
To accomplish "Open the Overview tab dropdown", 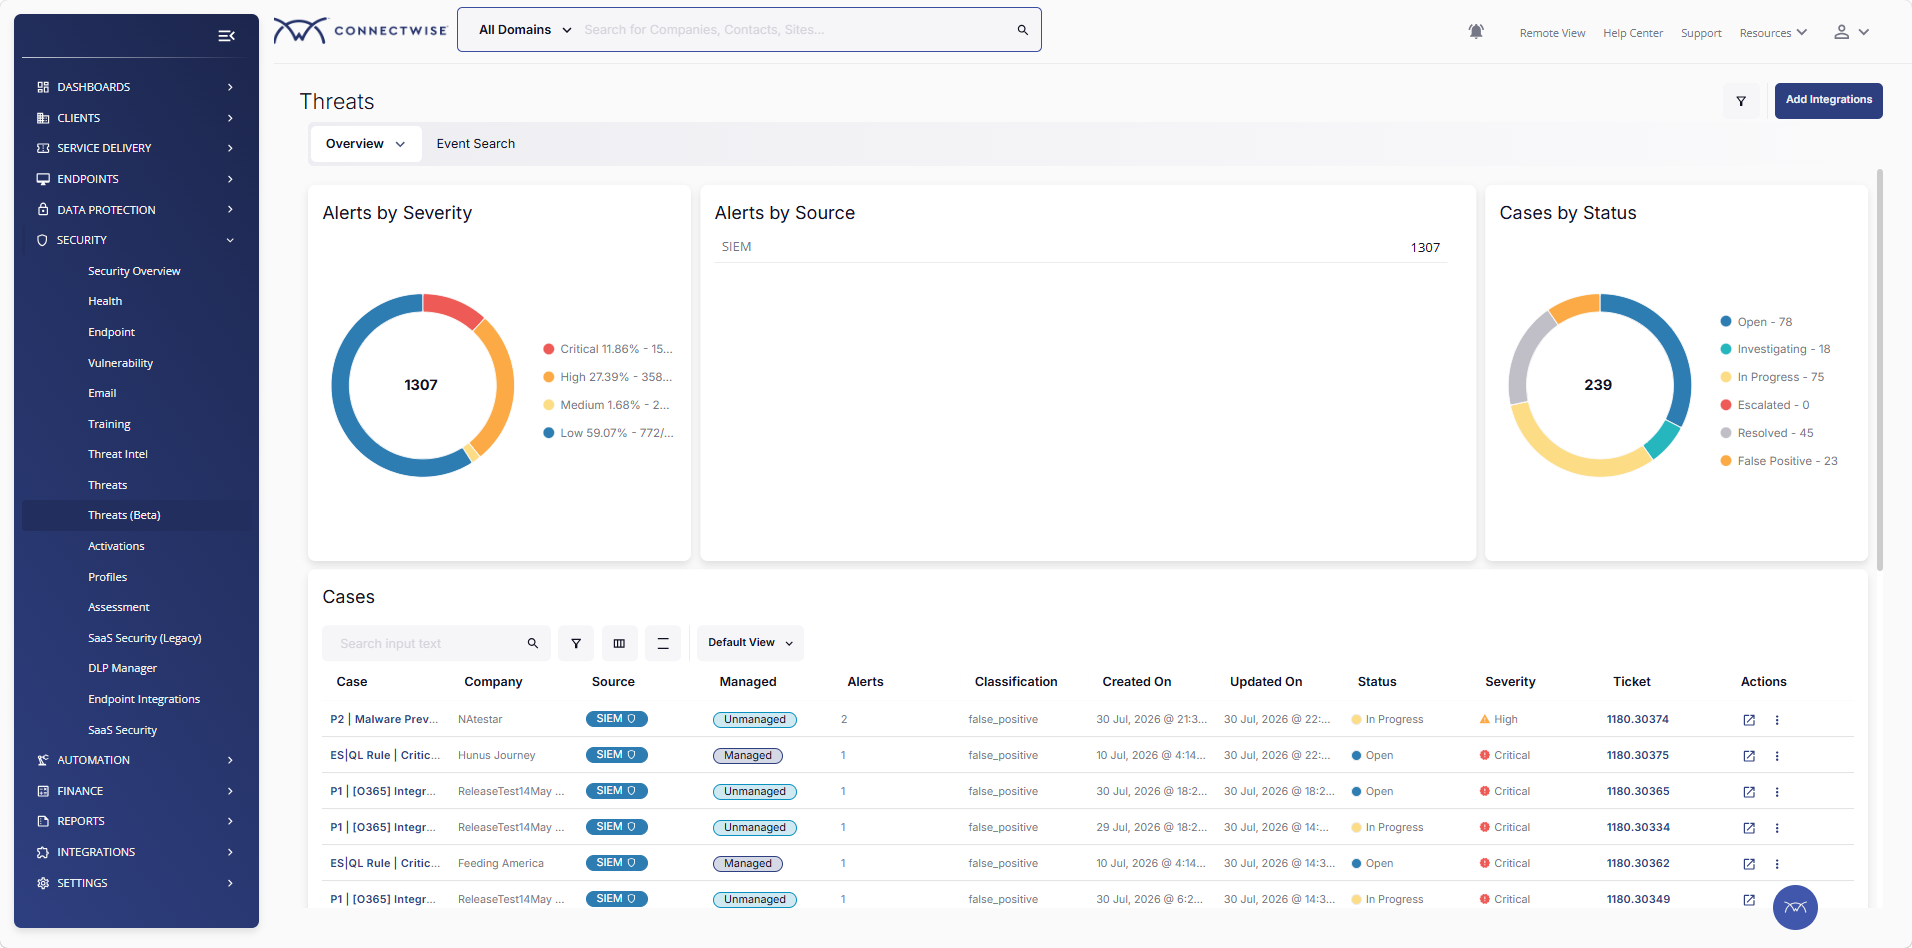I will [x=365, y=144].
